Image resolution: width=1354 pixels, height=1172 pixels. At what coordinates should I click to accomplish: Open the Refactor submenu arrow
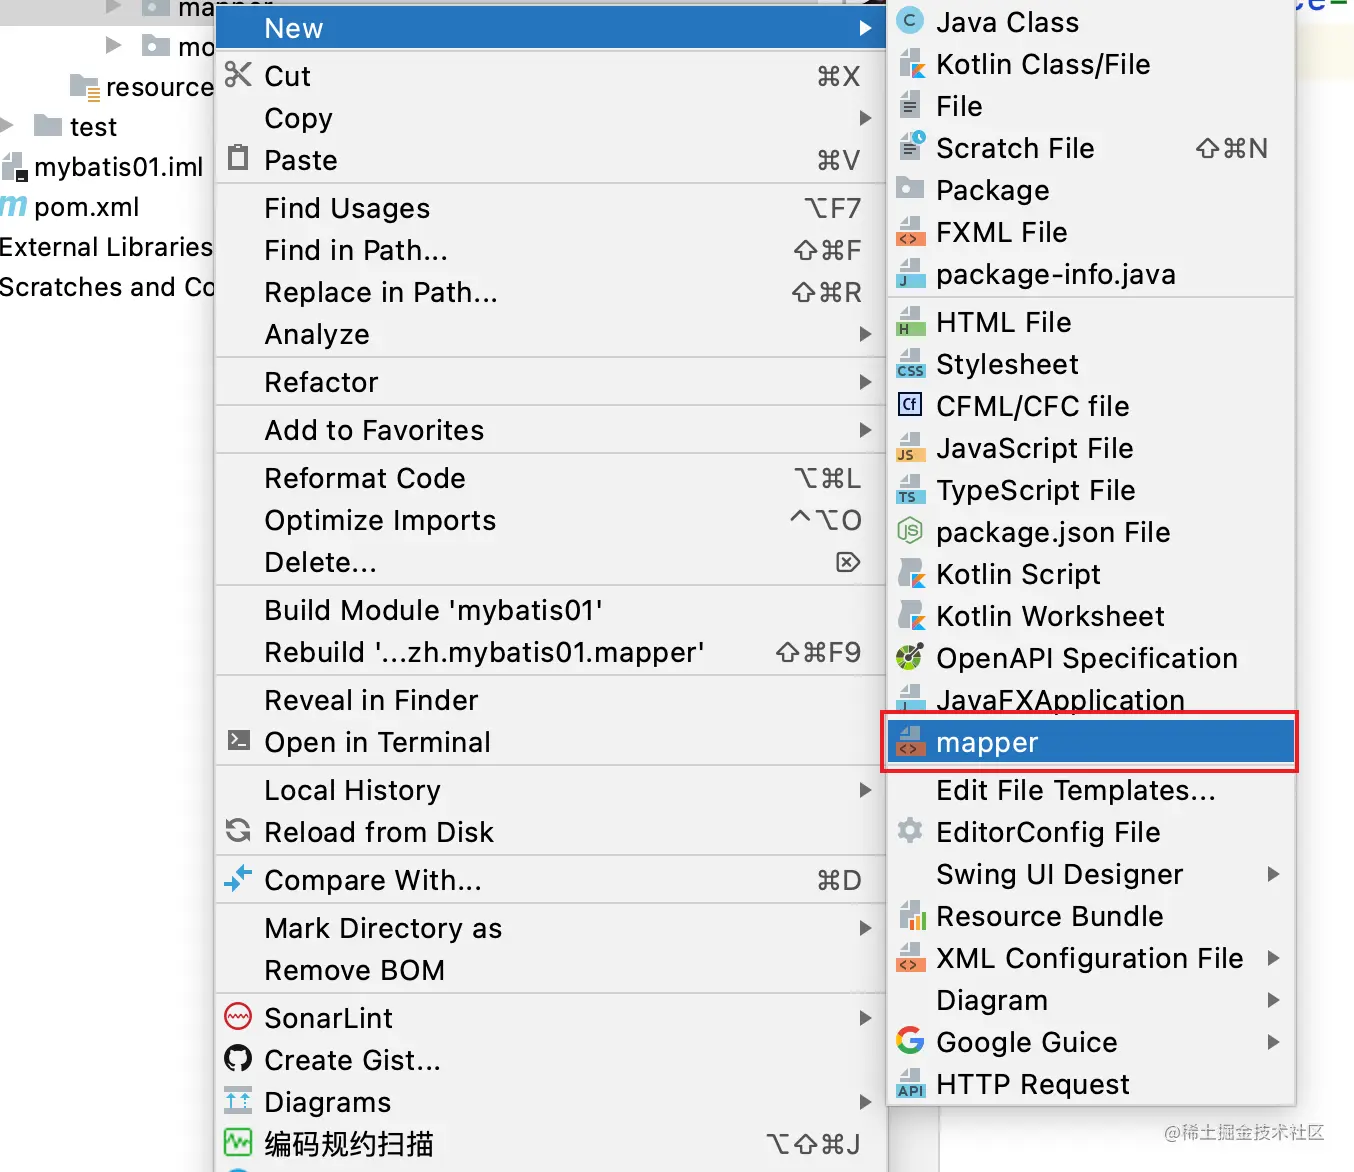865,382
